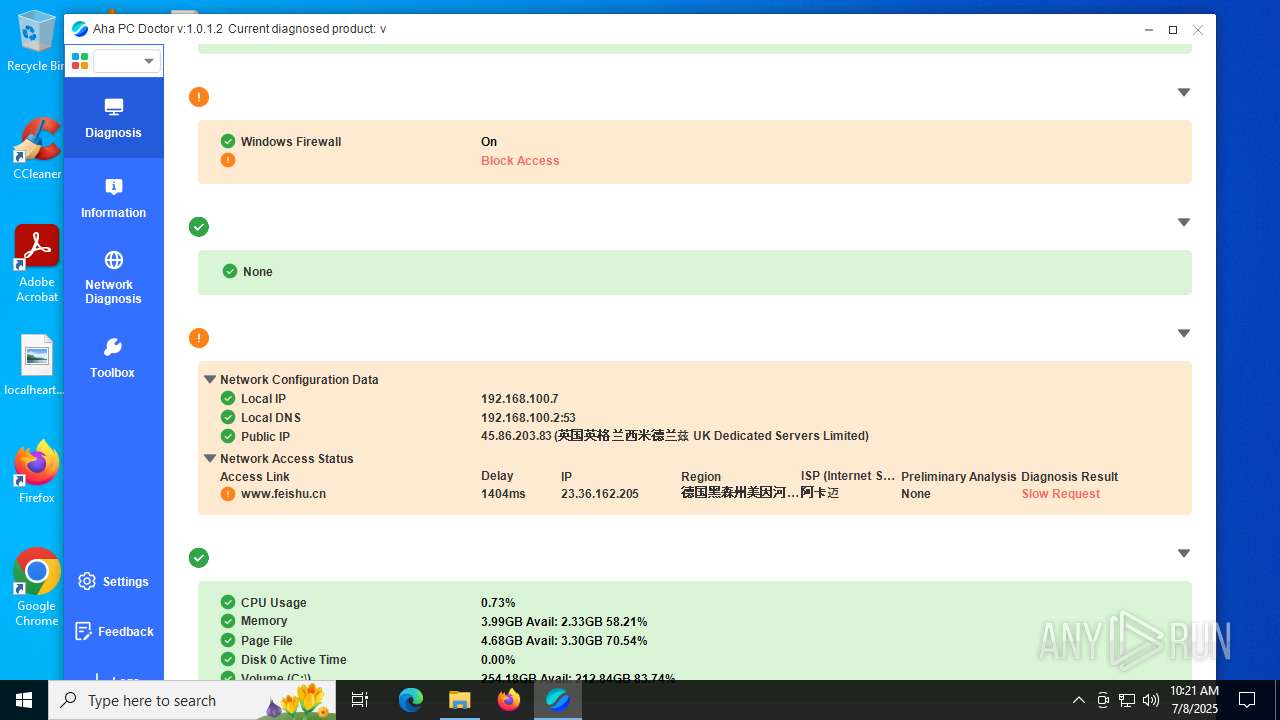Screen dimensions: 1280x720
Task: Click the Local DNS check icon
Action: click(x=228, y=418)
